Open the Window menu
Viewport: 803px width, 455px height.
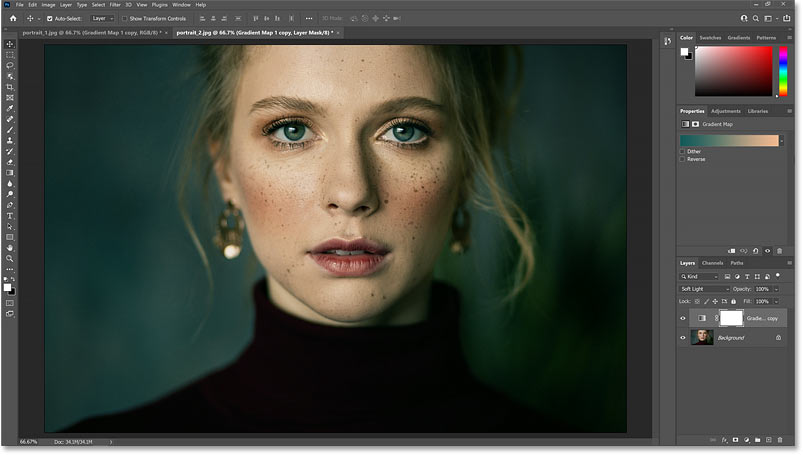[181, 5]
